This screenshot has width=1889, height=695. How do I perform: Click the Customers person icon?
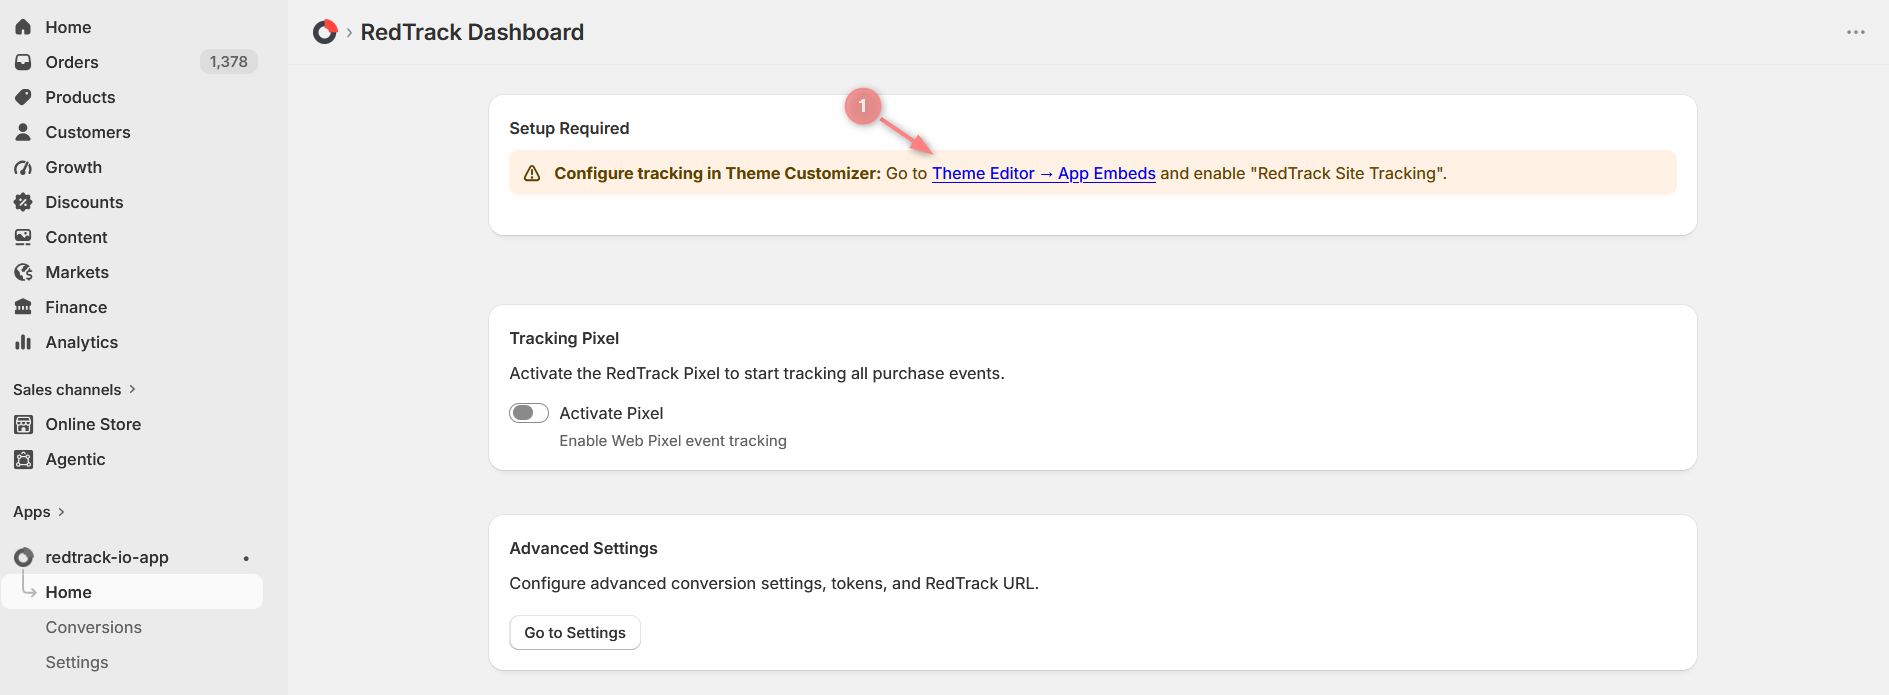[23, 132]
